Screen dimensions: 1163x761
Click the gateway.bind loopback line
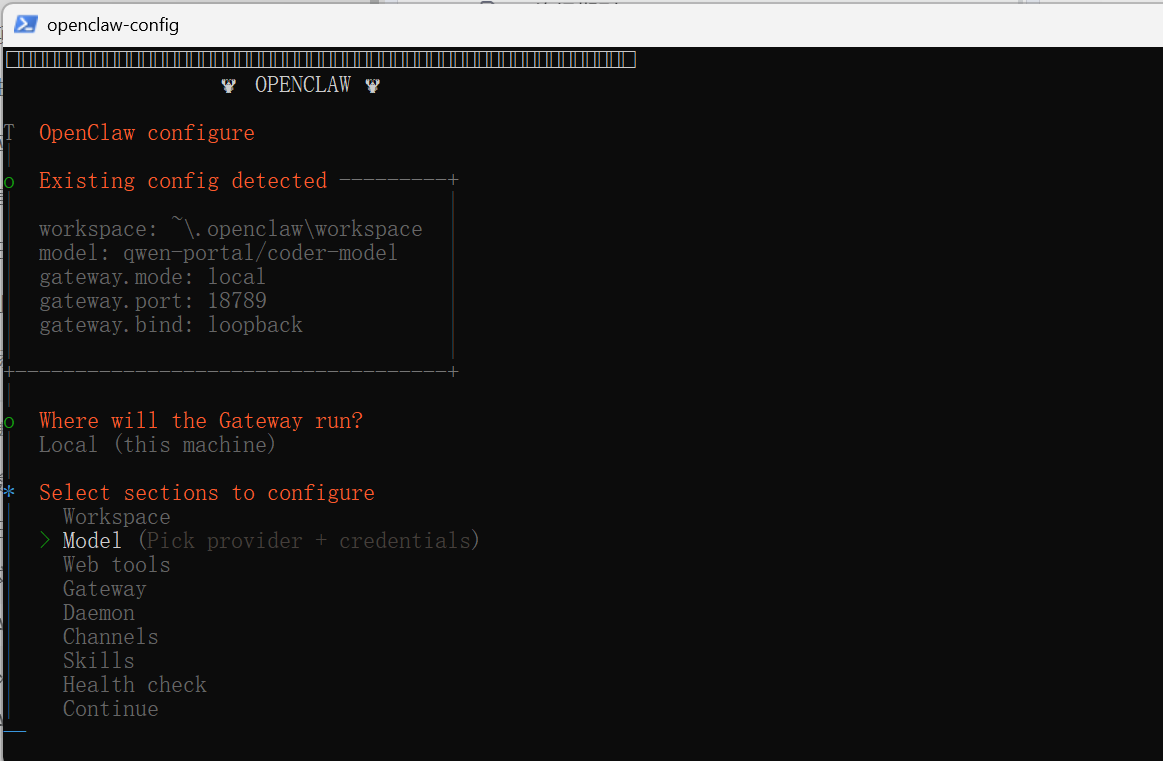point(171,325)
